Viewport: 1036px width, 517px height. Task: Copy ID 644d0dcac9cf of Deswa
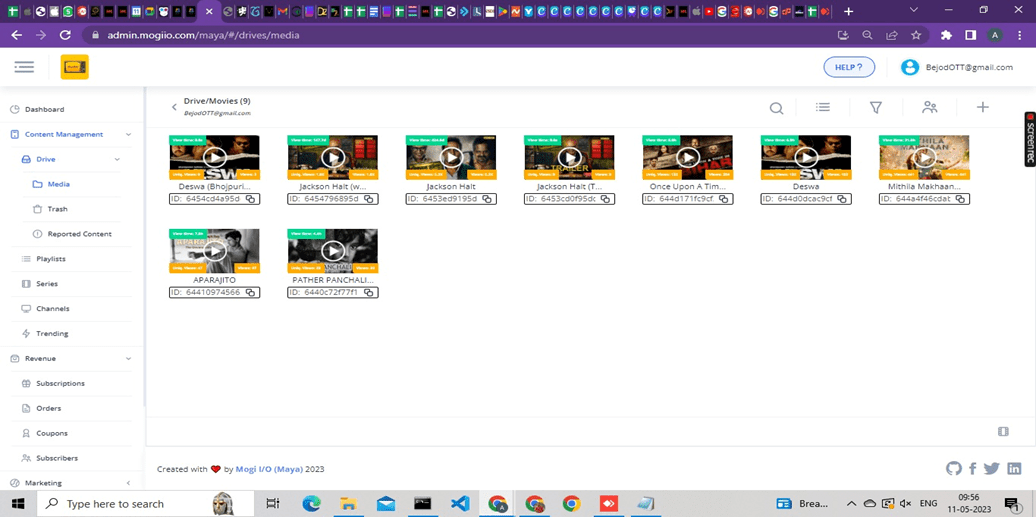pyautogui.click(x=842, y=198)
